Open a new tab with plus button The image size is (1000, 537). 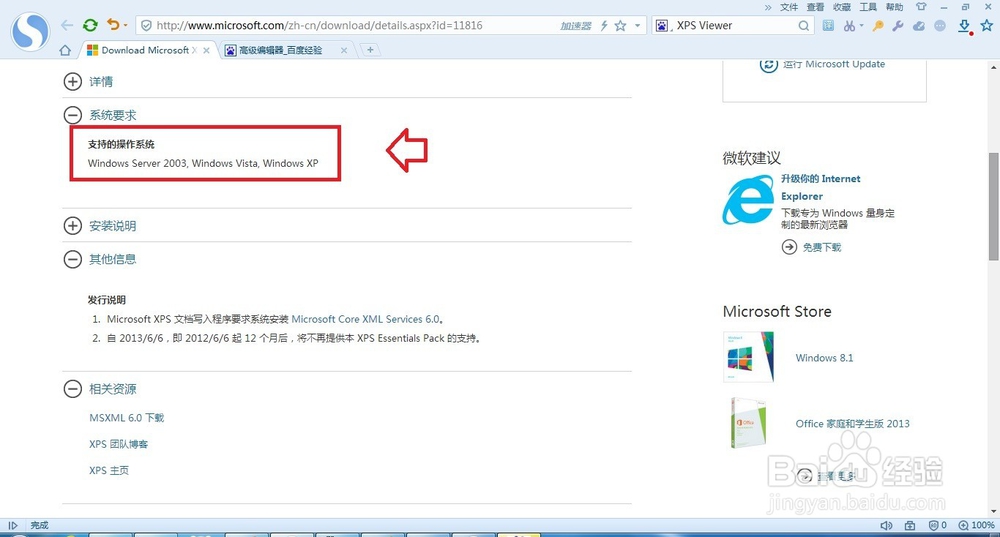click(x=370, y=50)
